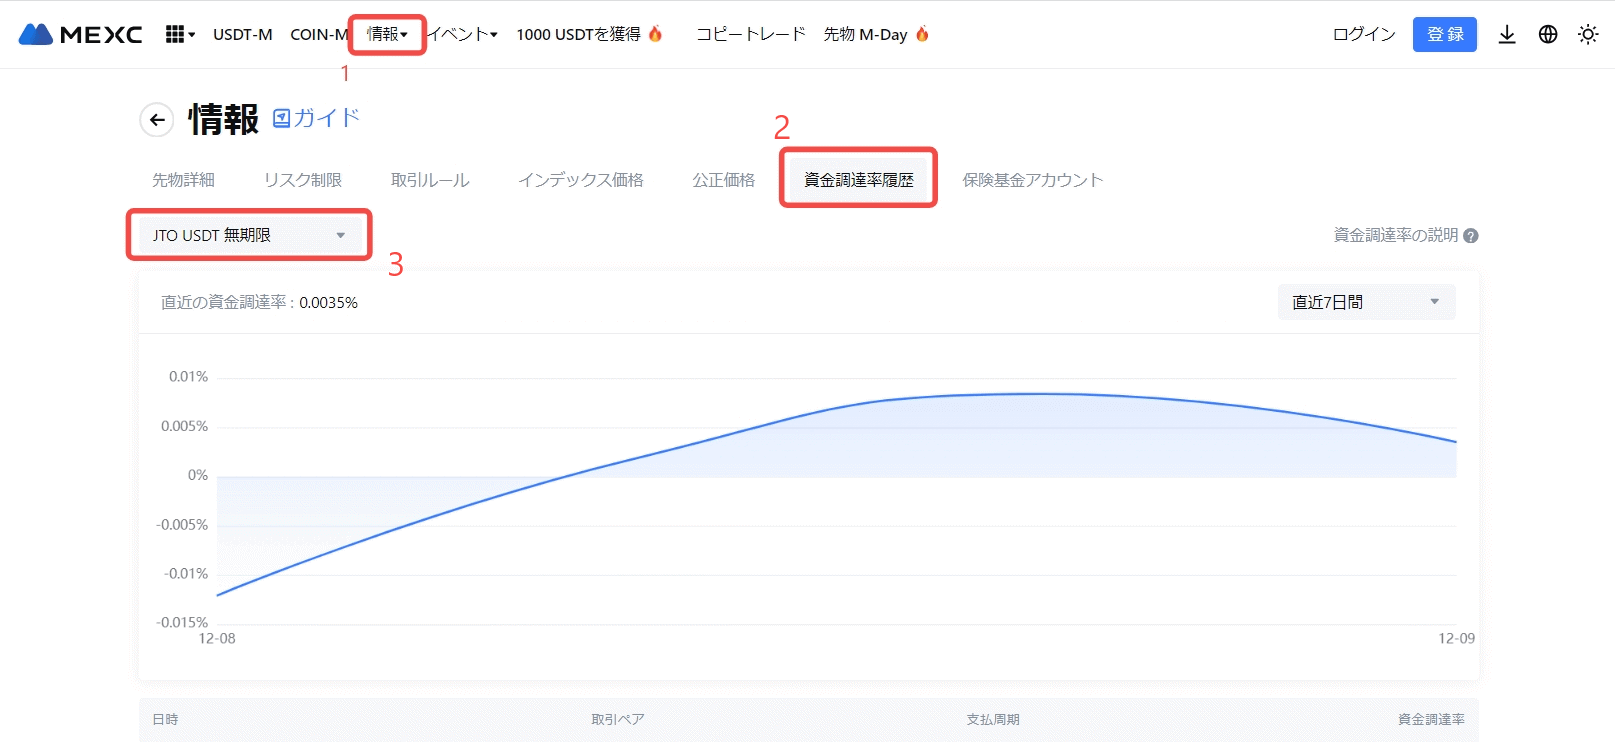Click the download app icon
The width and height of the screenshot is (1615, 744).
[x=1507, y=34]
